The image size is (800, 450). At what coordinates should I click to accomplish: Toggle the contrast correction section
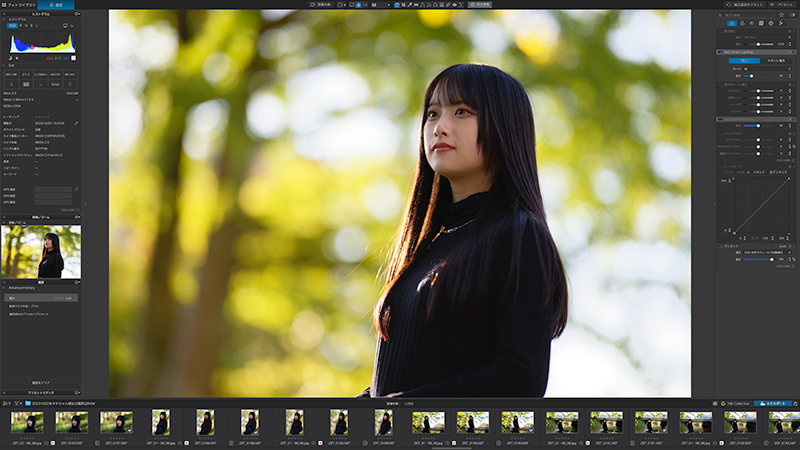(x=720, y=134)
